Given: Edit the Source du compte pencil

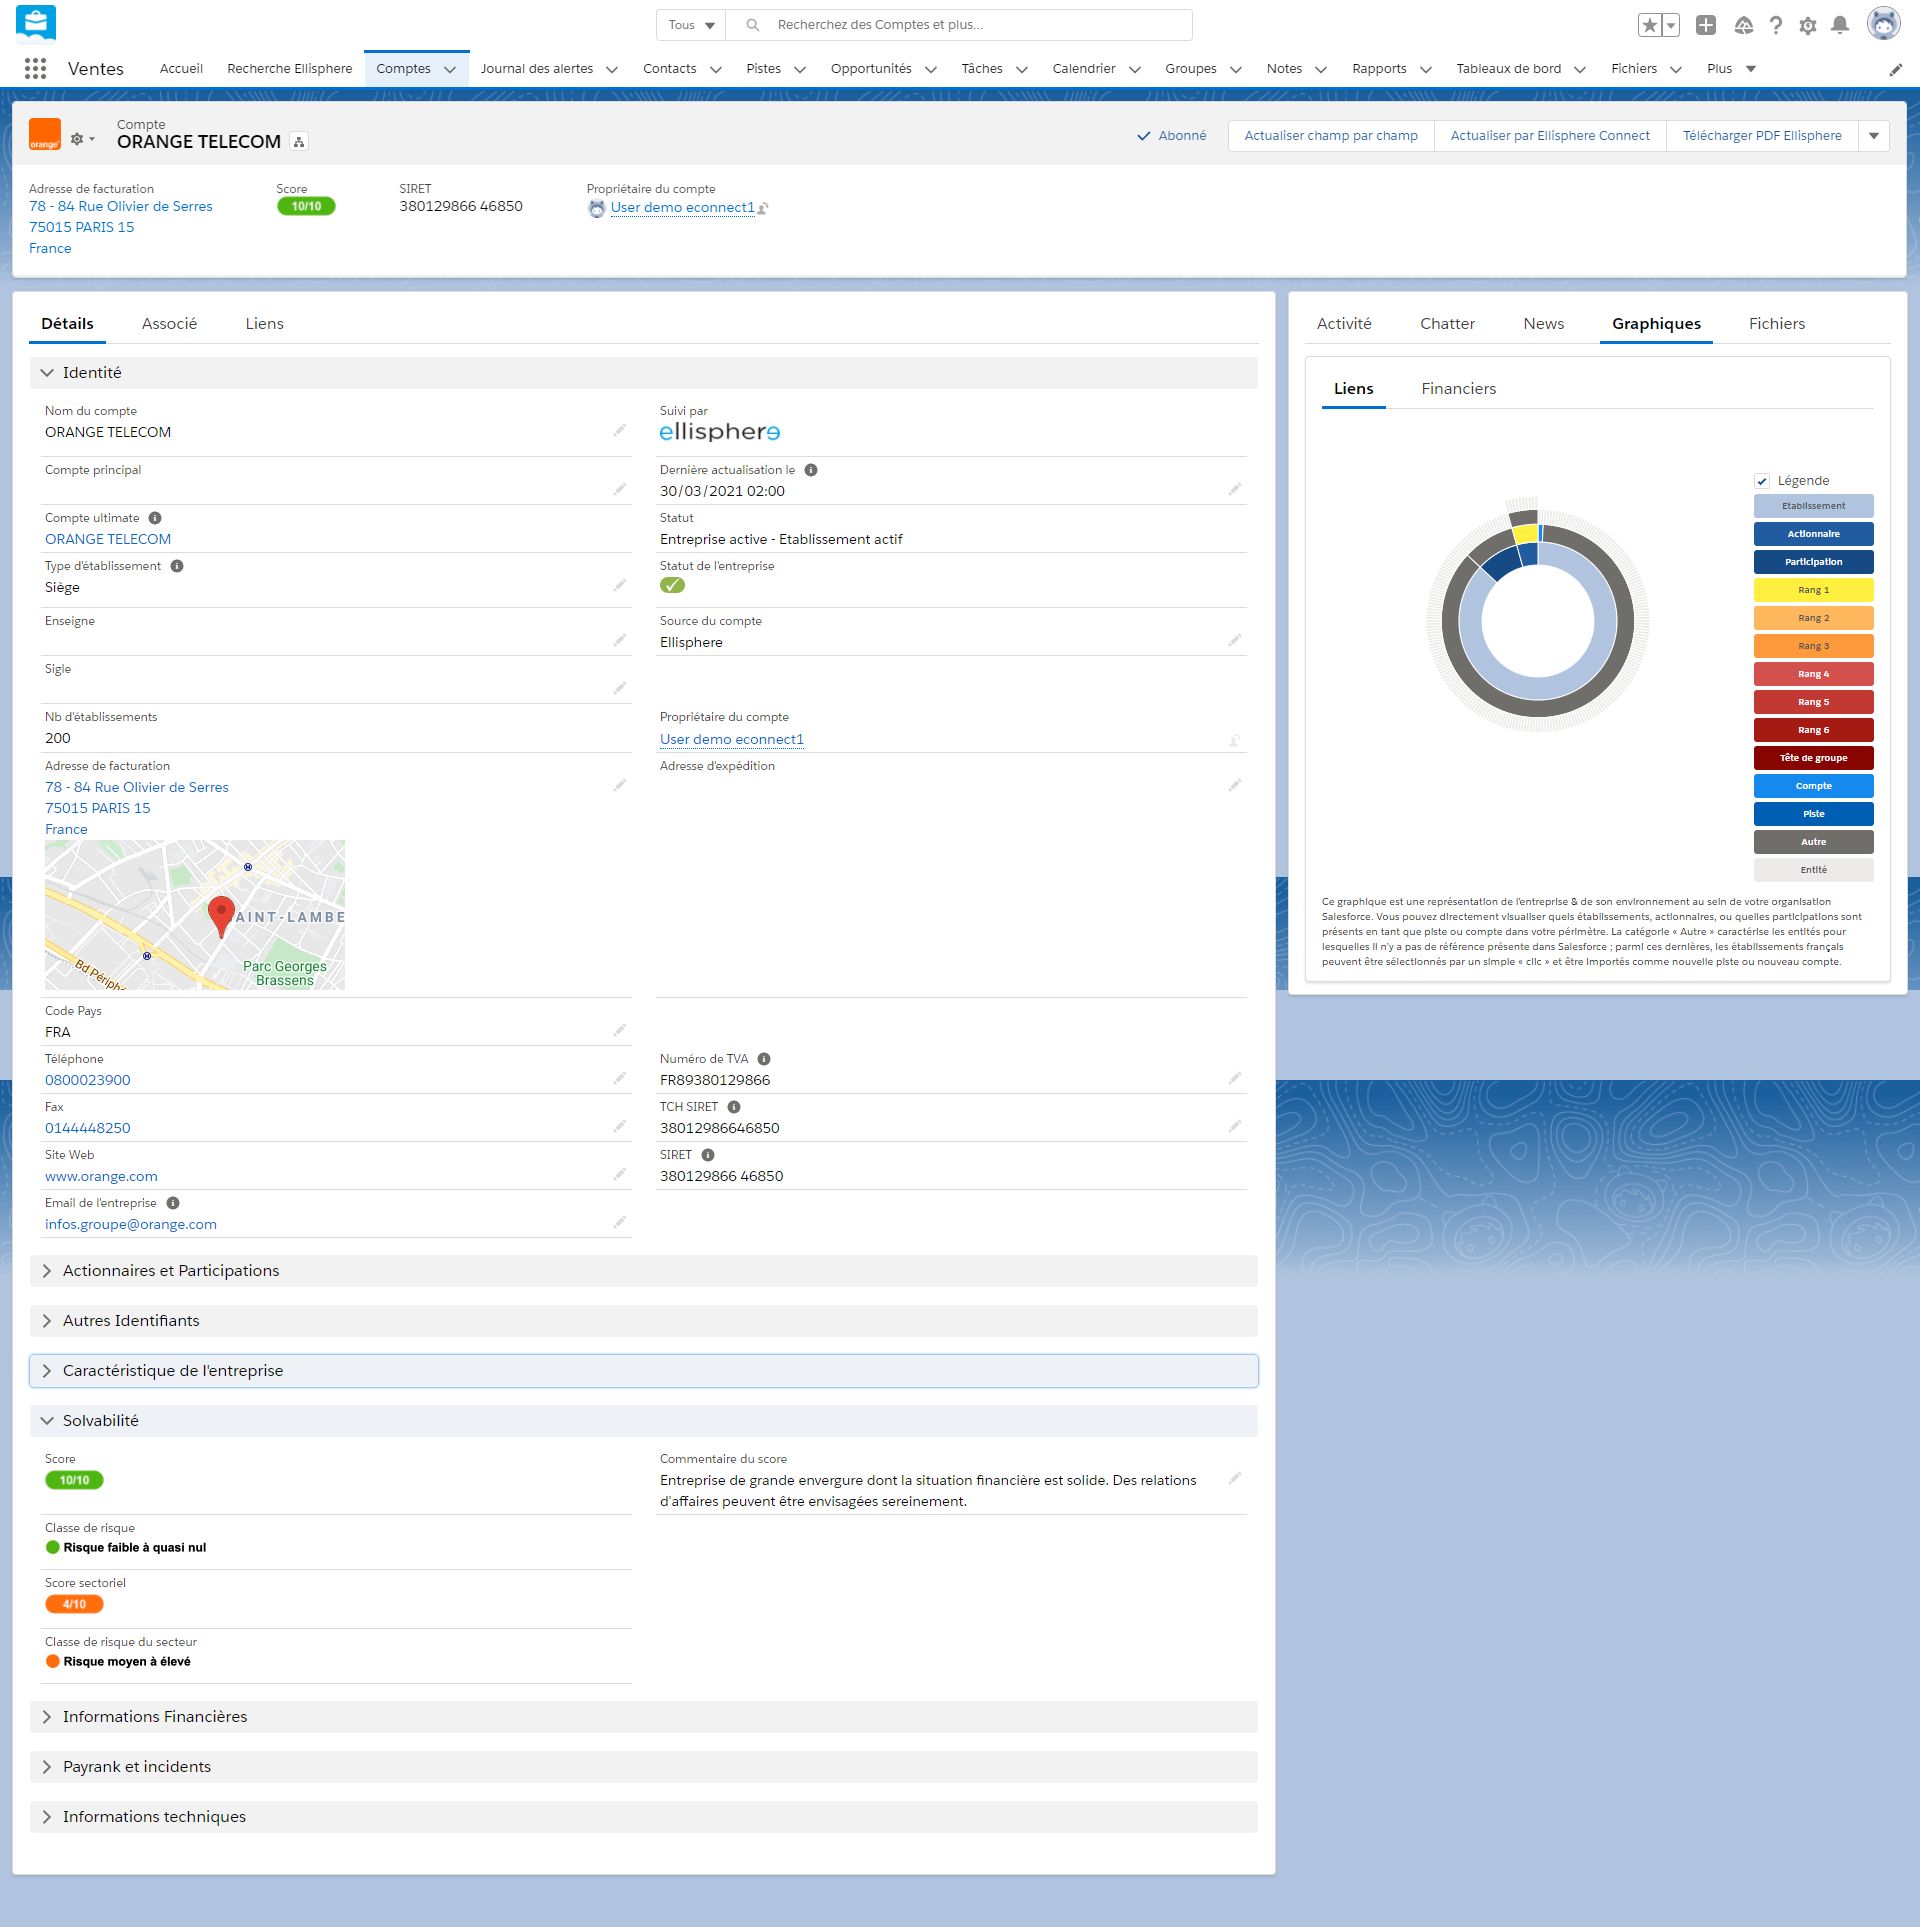Looking at the screenshot, I should pos(1235,640).
